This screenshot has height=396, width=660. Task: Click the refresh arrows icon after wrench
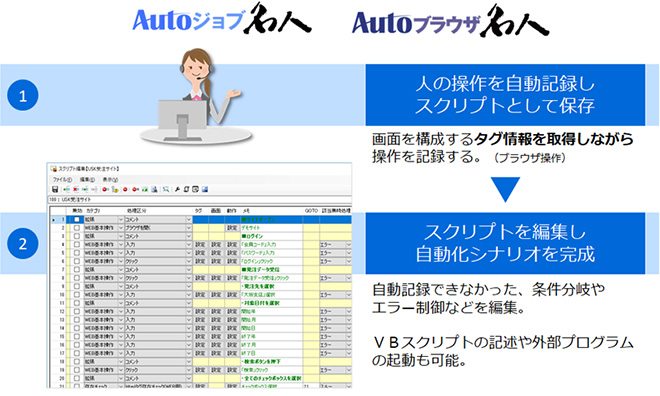[186, 189]
